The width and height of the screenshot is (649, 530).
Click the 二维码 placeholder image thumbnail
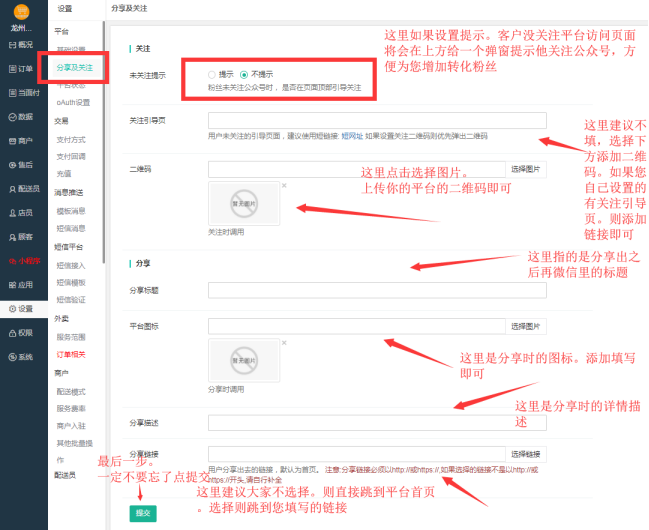pyautogui.click(x=244, y=203)
